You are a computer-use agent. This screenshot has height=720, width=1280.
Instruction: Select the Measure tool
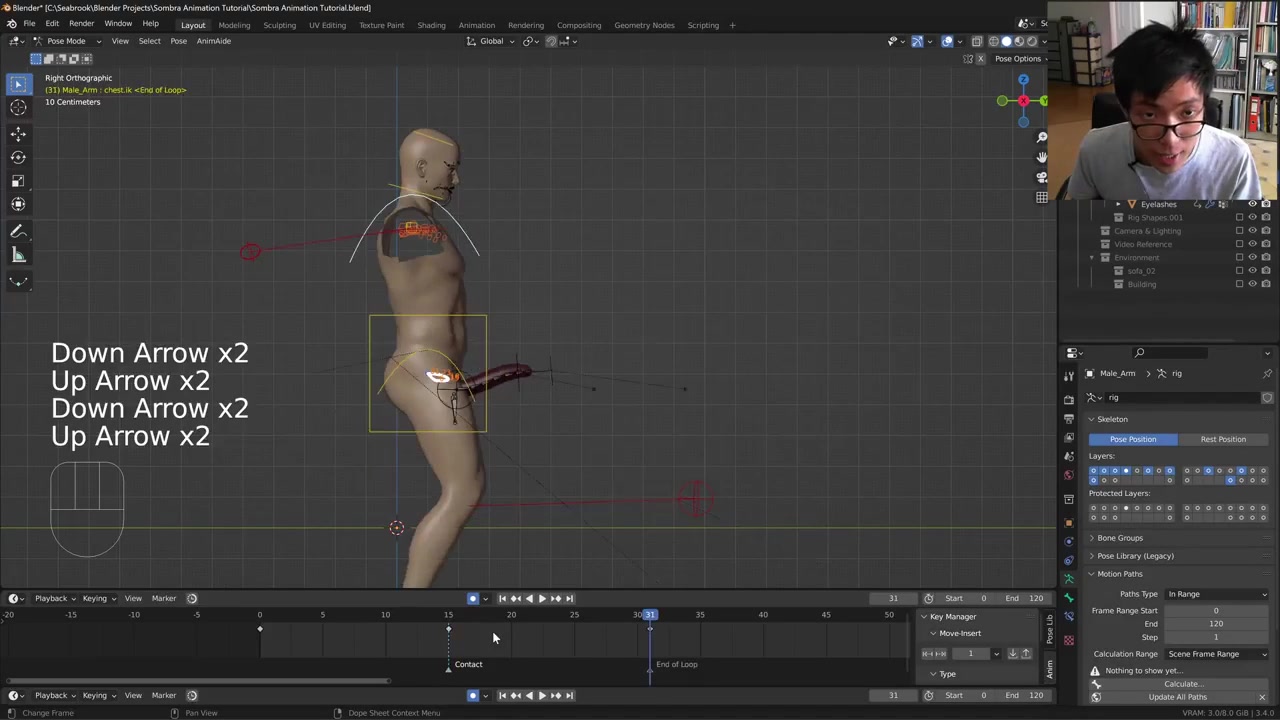coord(18,256)
